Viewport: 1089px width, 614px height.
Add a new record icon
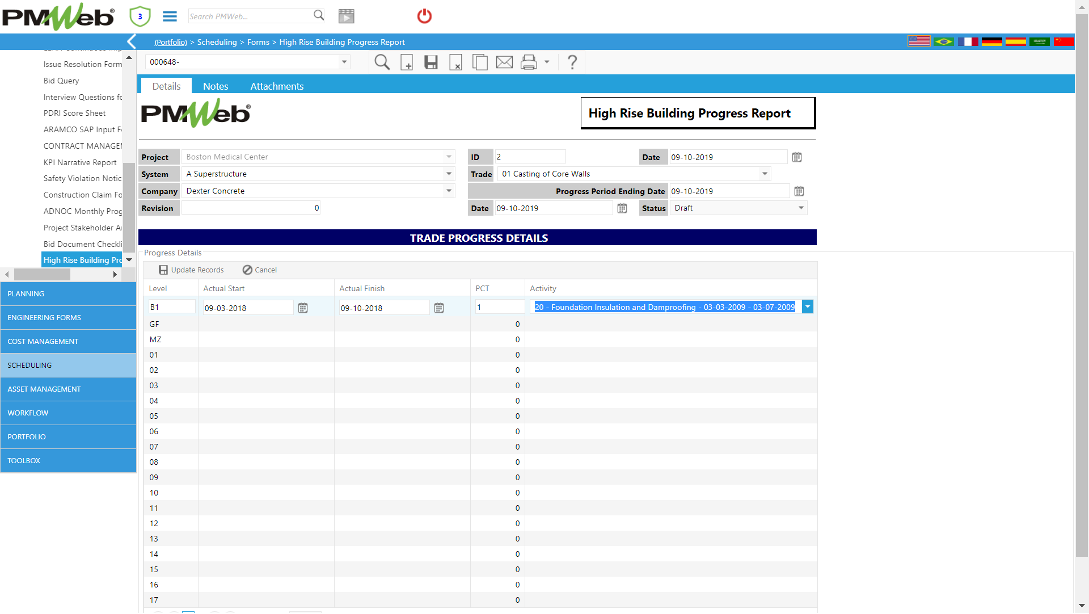[406, 63]
